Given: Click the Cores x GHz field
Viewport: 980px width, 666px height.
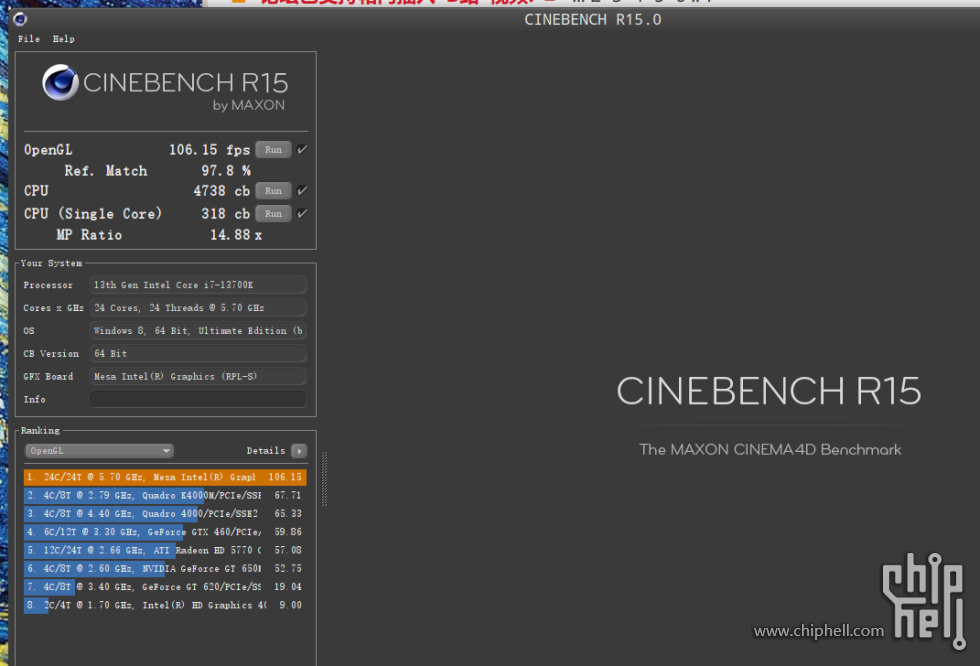Looking at the screenshot, I should tap(198, 308).
